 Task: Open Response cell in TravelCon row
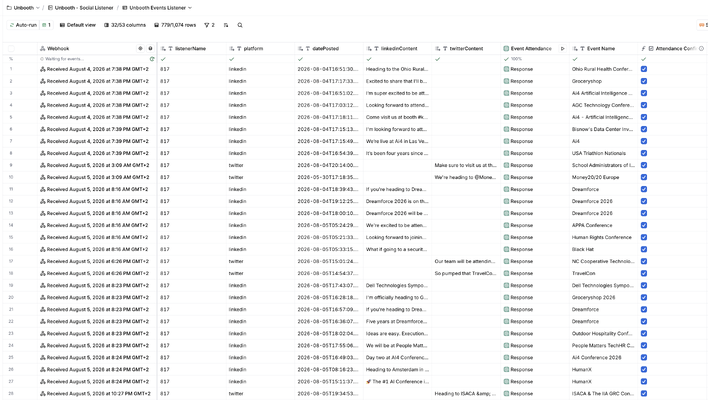(x=535, y=273)
